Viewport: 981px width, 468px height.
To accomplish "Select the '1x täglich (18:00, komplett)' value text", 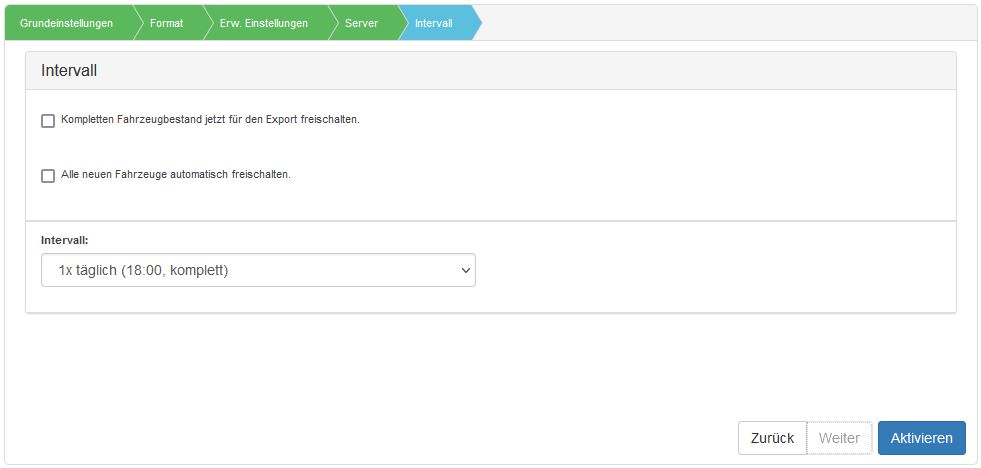I will [143, 270].
